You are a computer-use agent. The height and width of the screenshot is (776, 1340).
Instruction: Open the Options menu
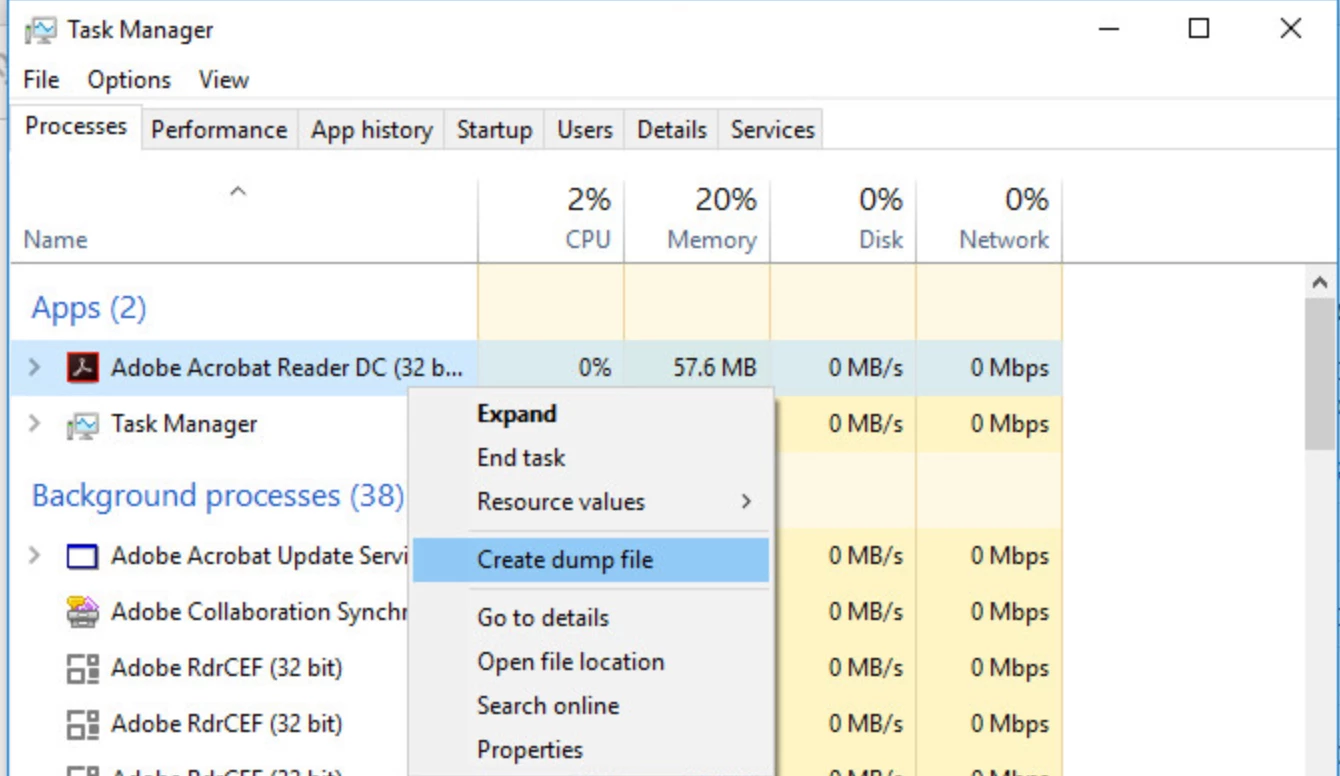pyautogui.click(x=129, y=80)
